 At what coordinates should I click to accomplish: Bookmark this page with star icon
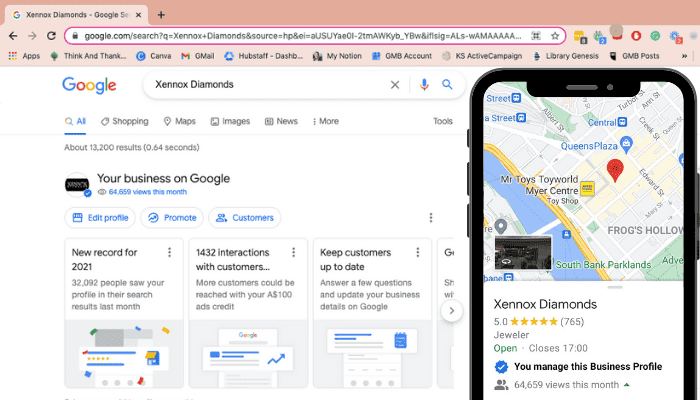(555, 36)
